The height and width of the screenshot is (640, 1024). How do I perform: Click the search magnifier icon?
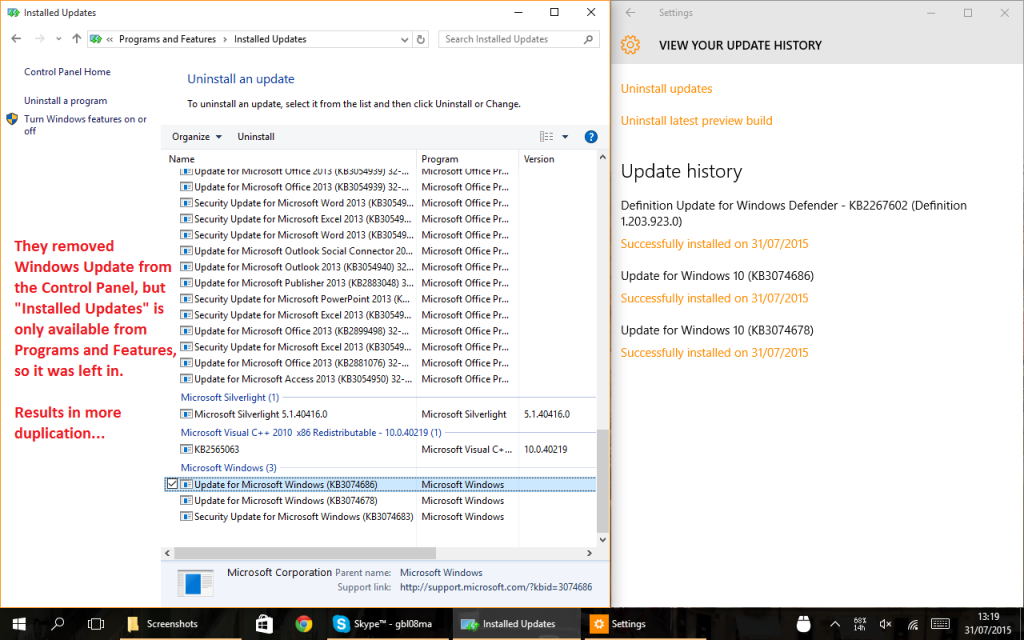click(588, 39)
